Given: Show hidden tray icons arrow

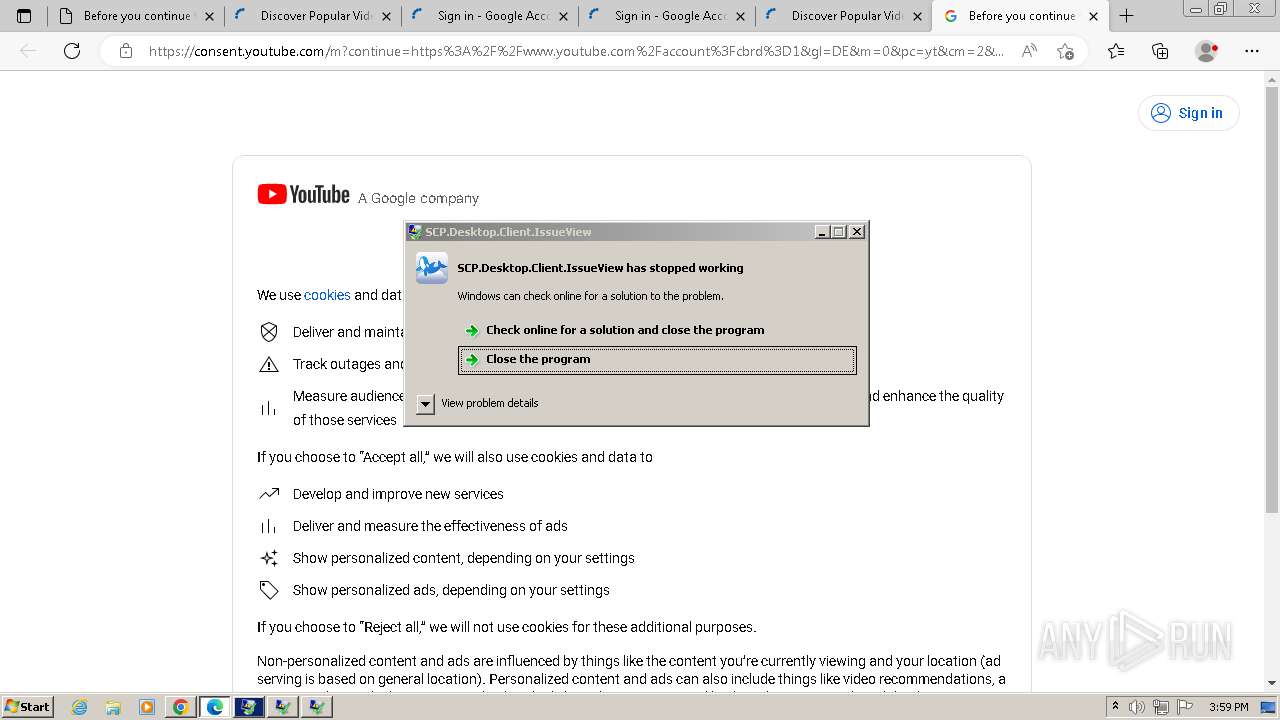Looking at the screenshot, I should point(1116,707).
